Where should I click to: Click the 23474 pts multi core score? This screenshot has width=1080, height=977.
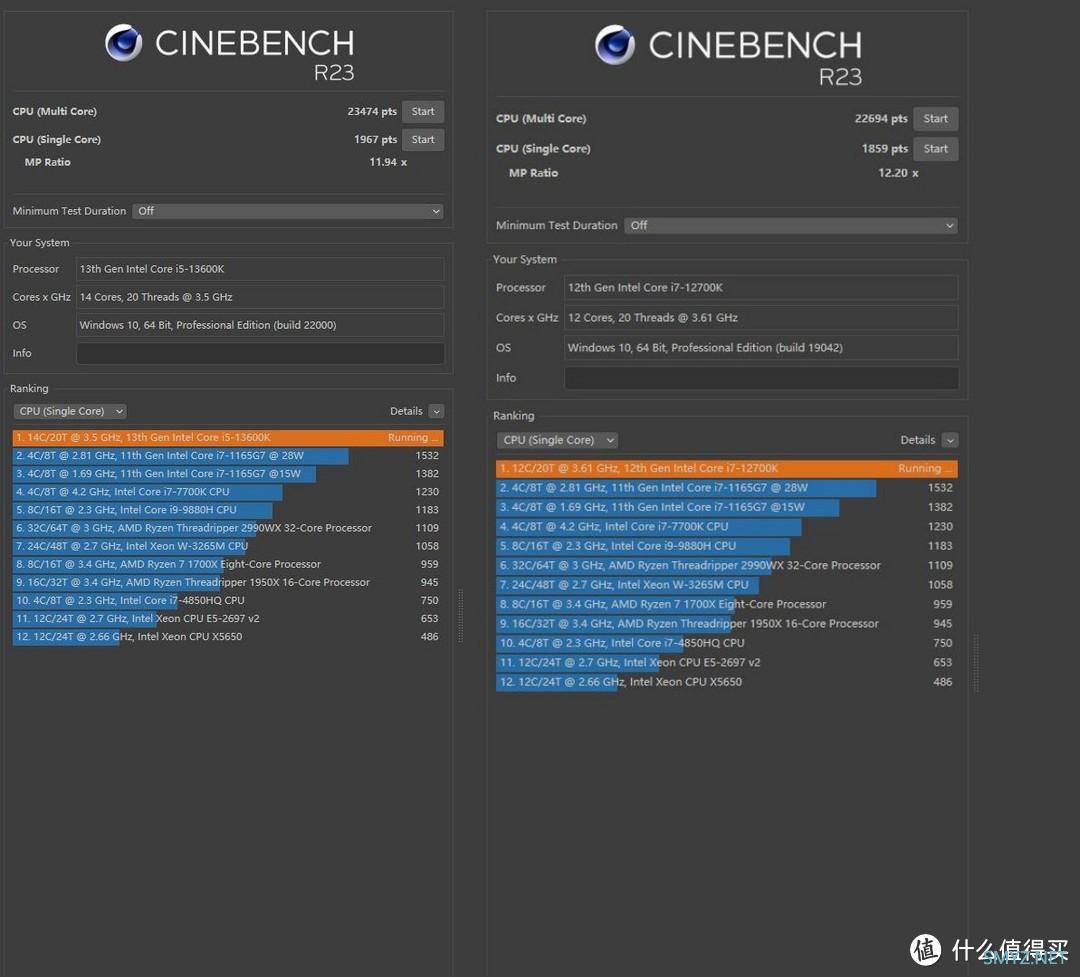pos(372,112)
